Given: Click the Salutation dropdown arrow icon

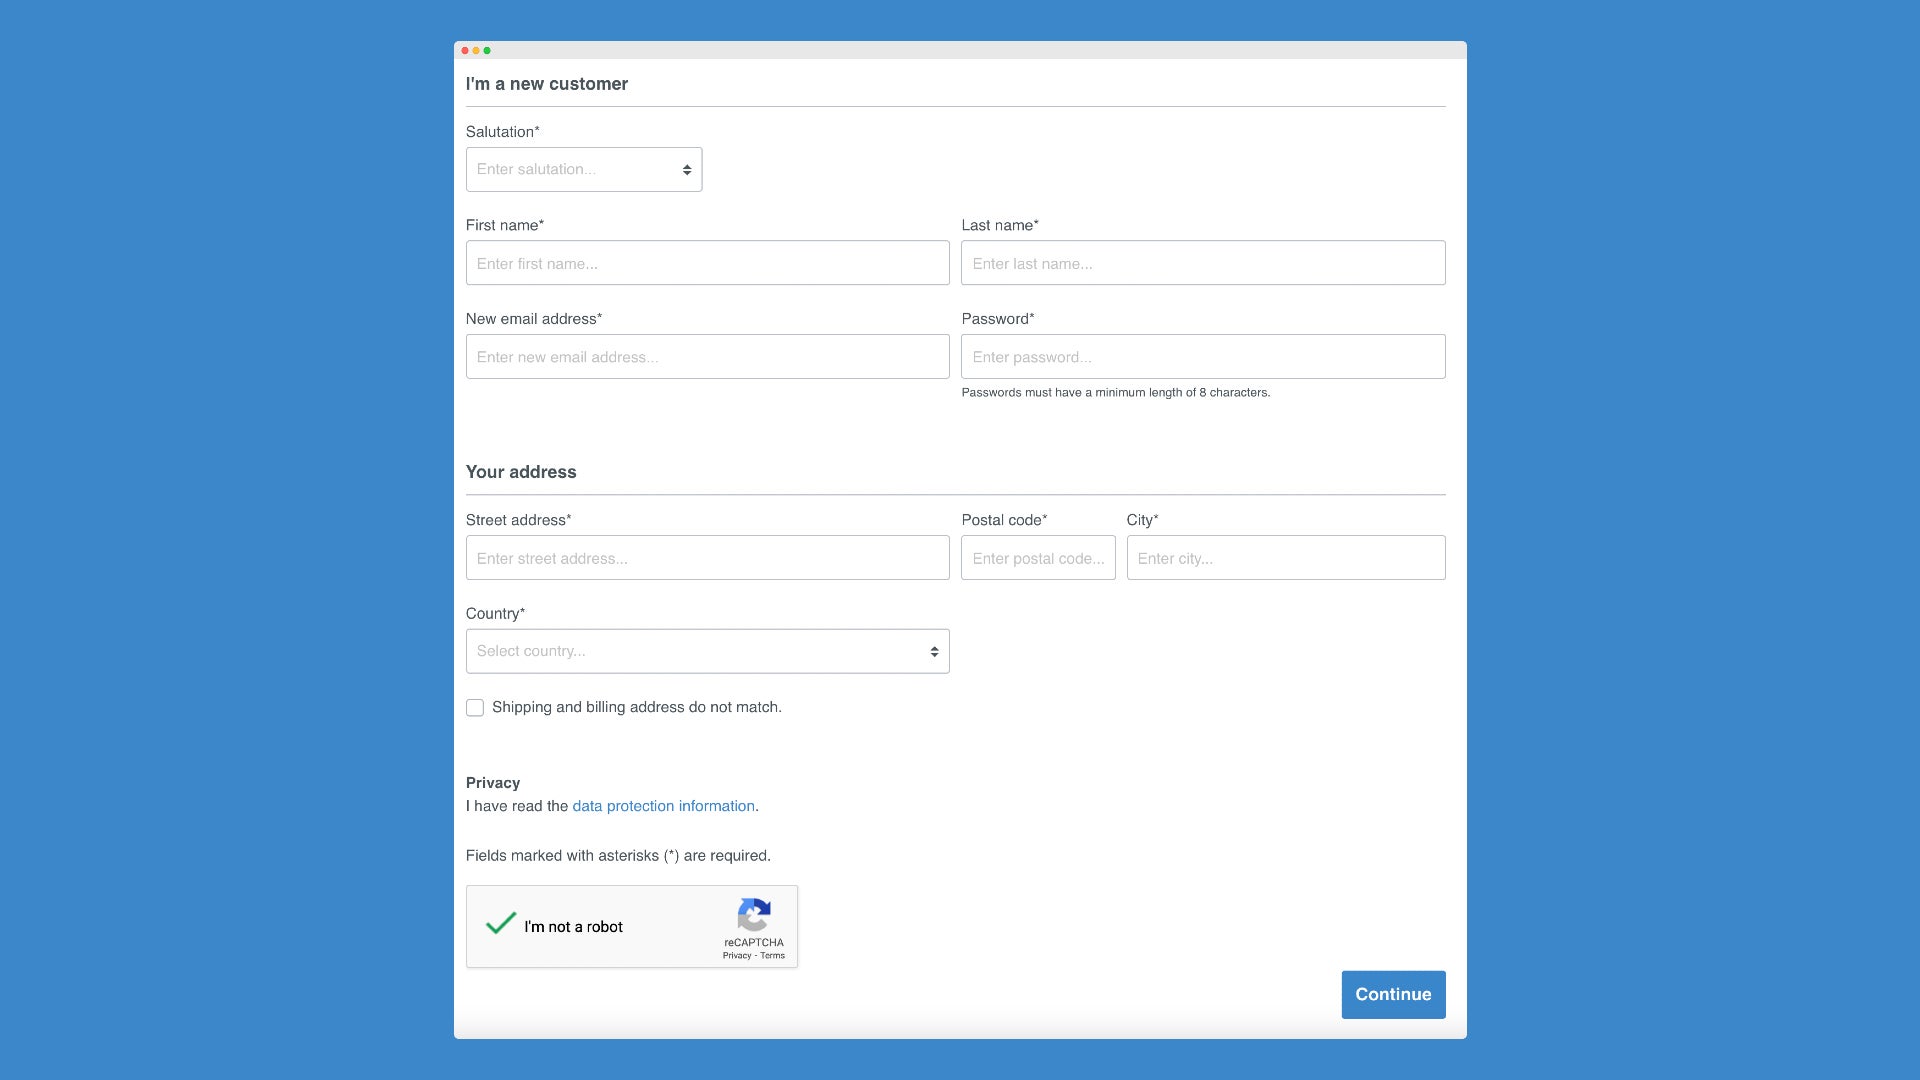Looking at the screenshot, I should click(687, 170).
